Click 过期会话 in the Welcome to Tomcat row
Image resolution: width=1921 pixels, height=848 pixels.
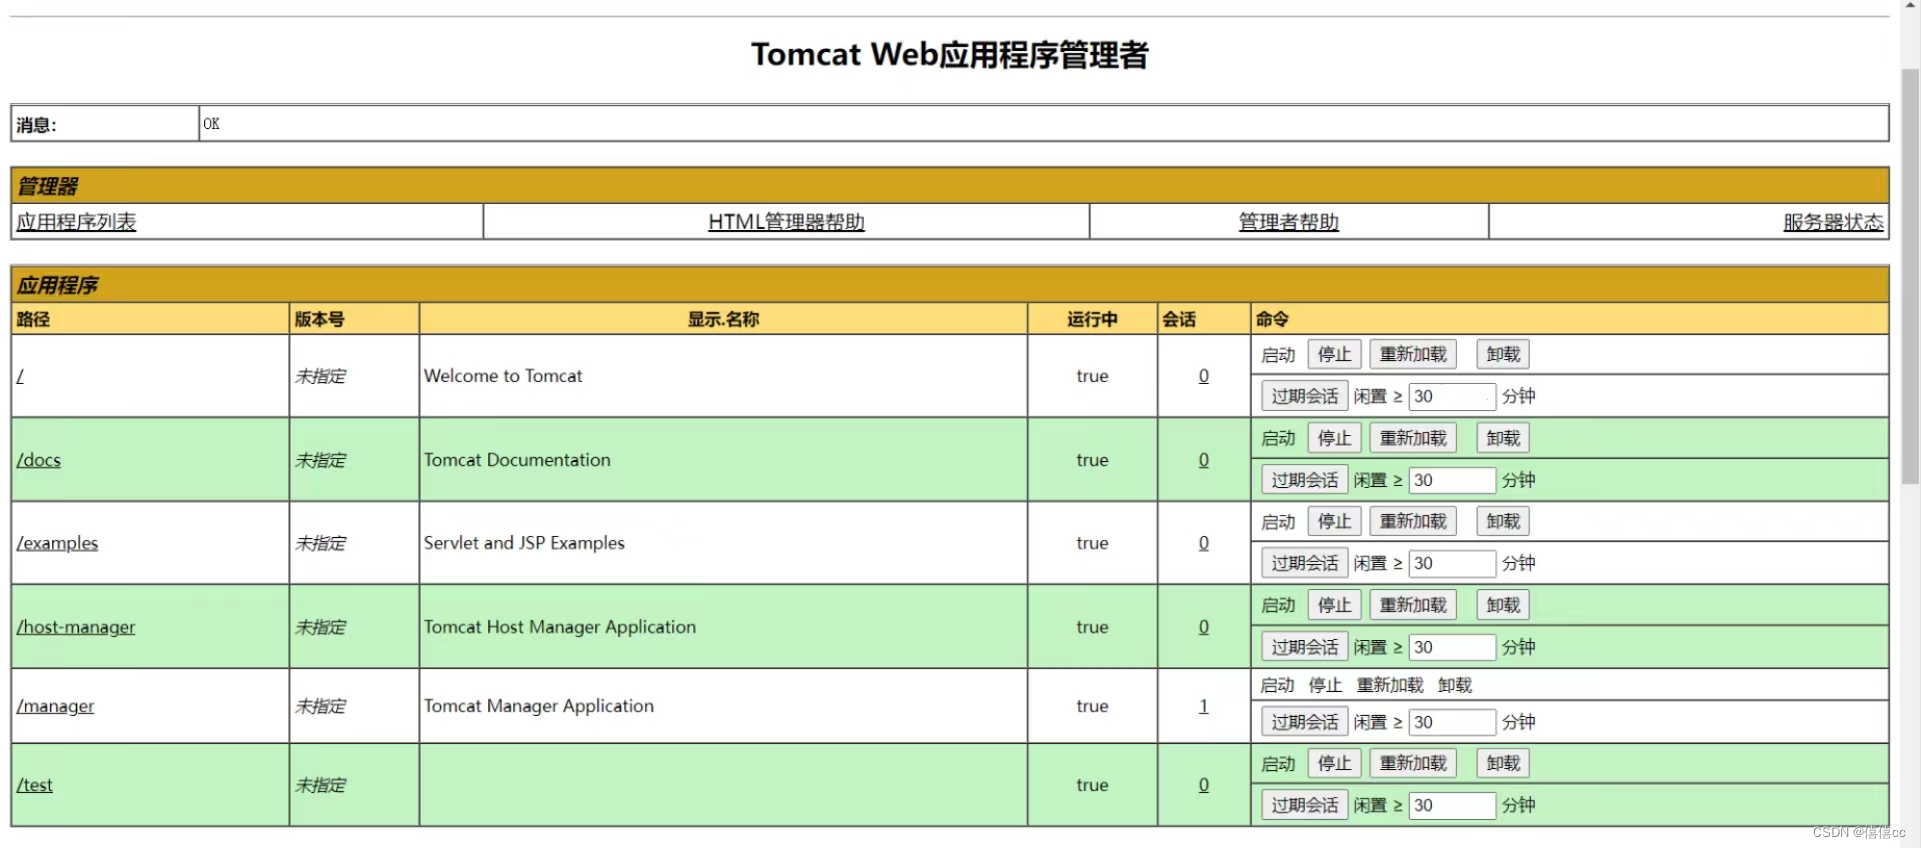coord(1304,396)
